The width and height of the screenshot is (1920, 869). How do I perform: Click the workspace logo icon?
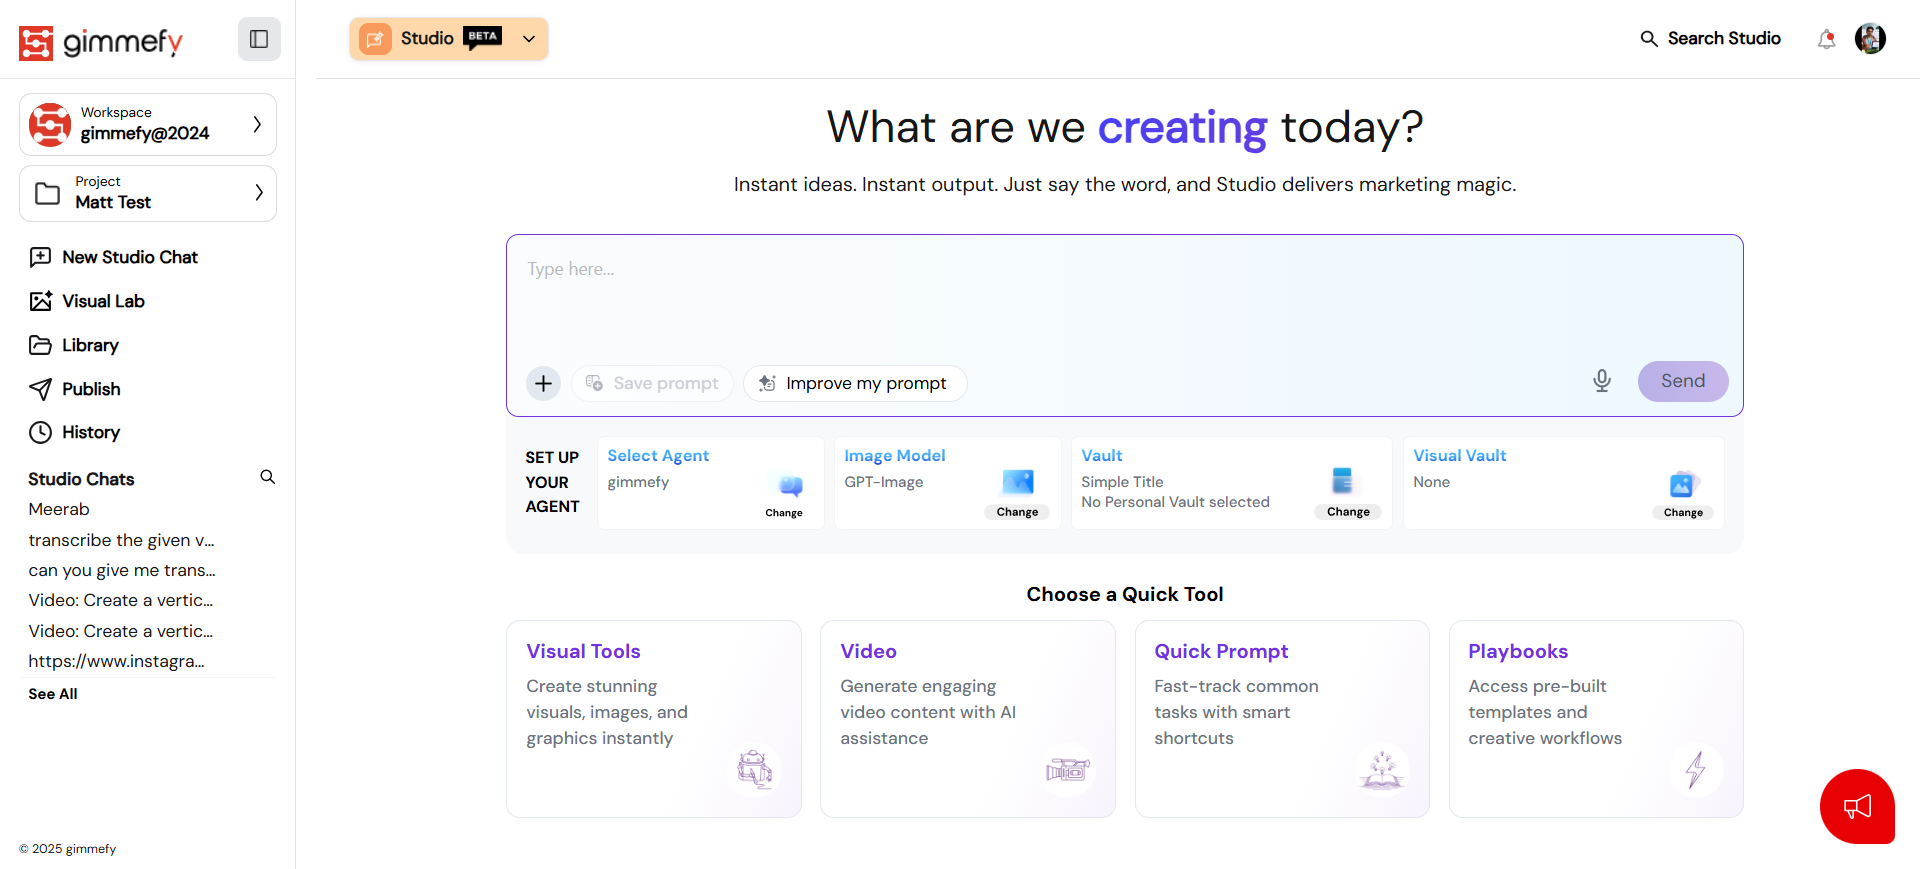pos(50,124)
